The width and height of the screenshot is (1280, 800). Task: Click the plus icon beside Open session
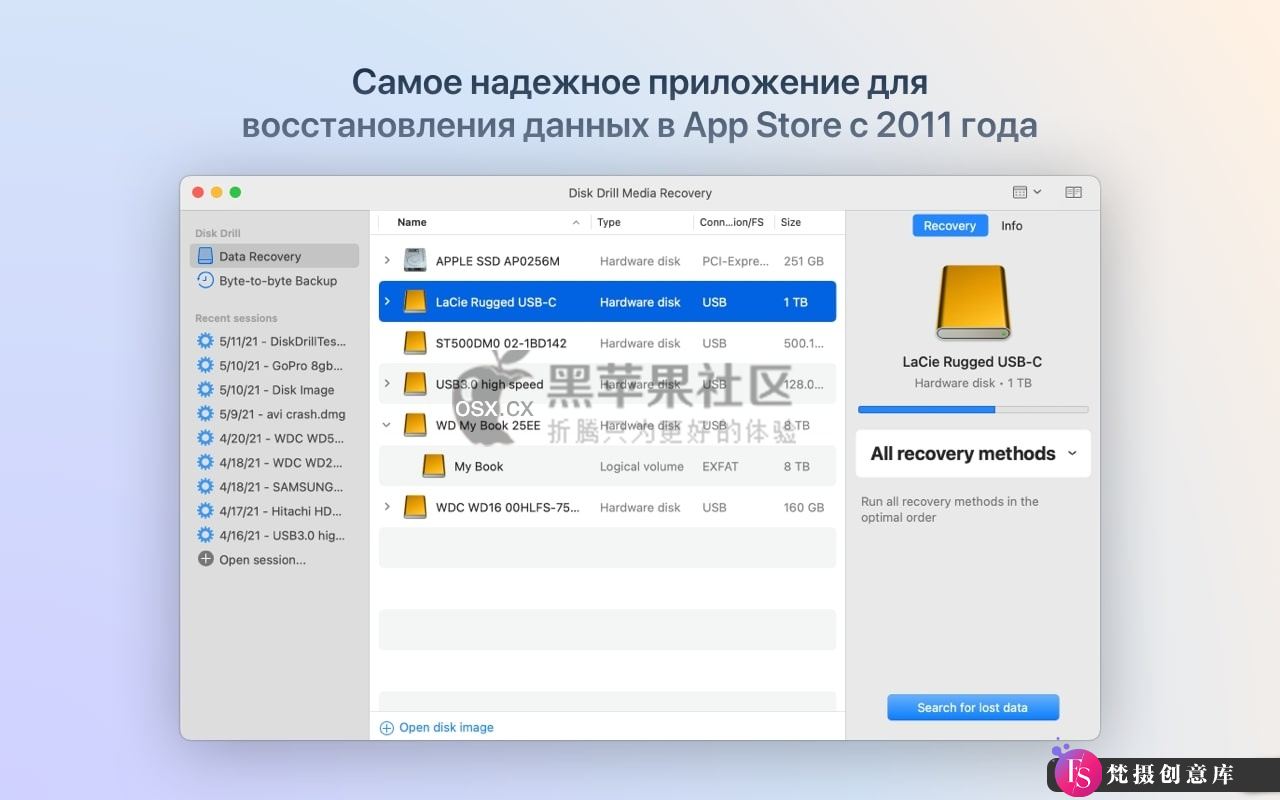205,559
